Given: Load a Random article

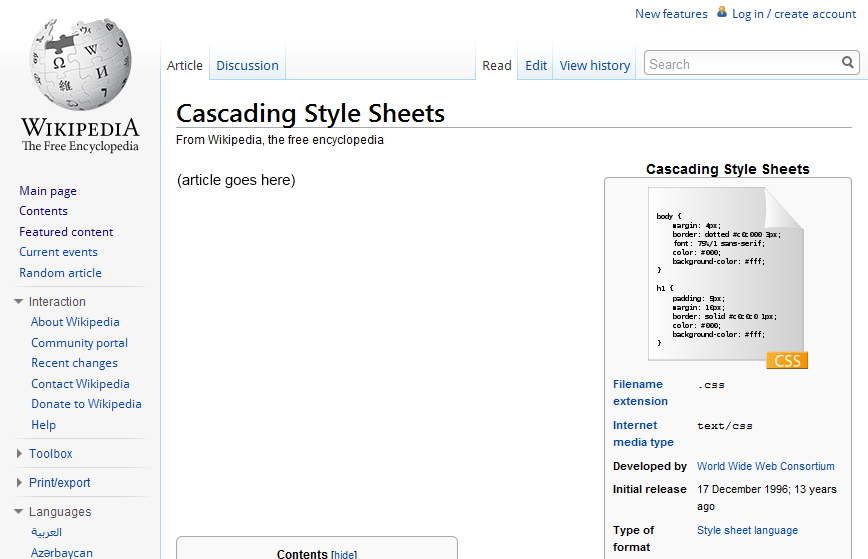Looking at the screenshot, I should 60,273.
